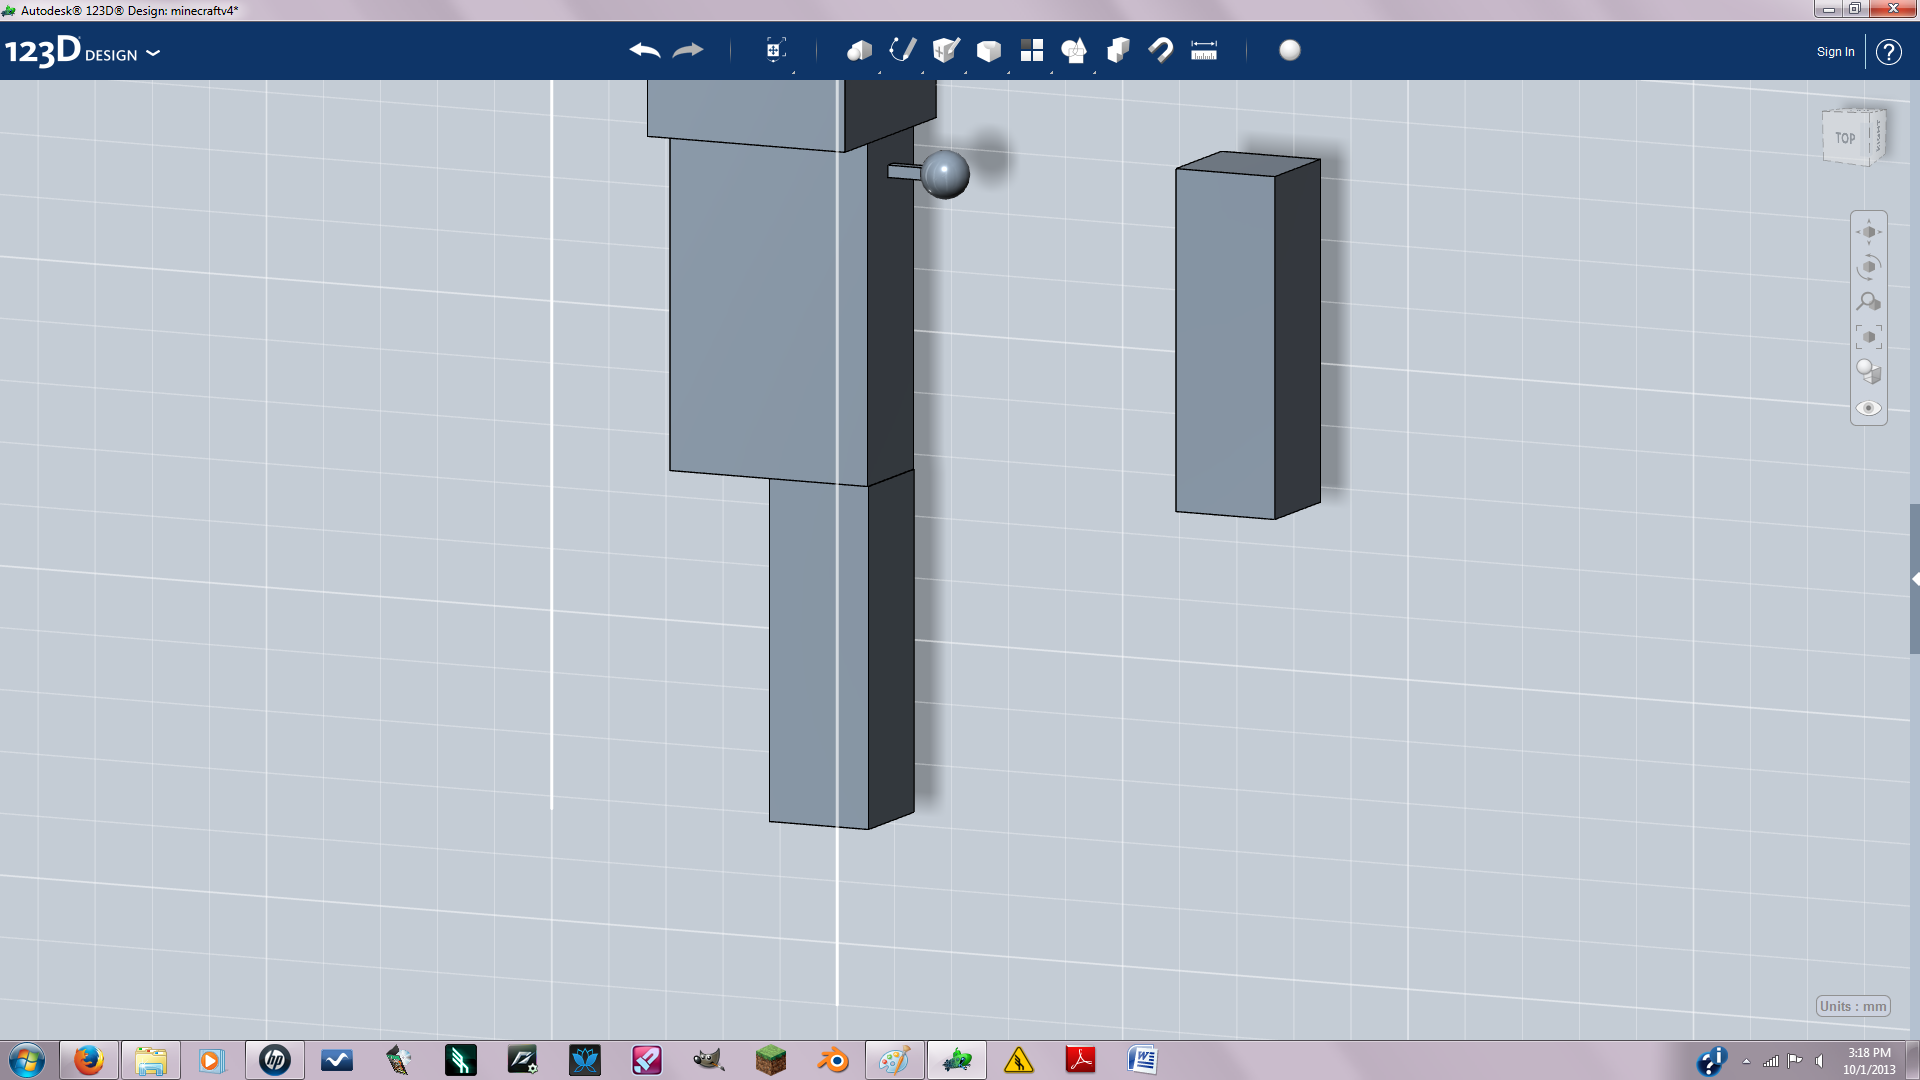The image size is (1920, 1080).
Task: Open HP application from taskbar
Action: tap(275, 1060)
